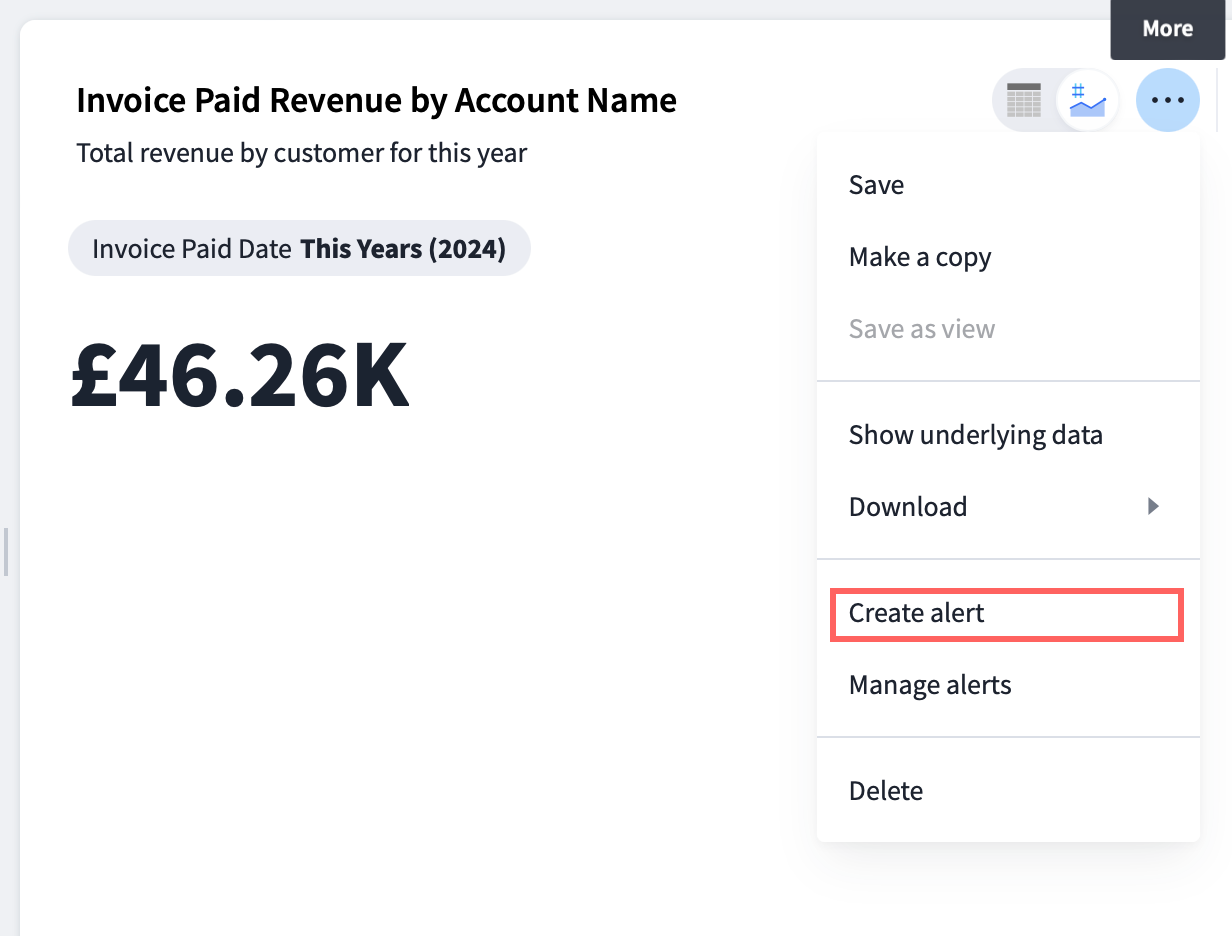
Task: Click the More tooltip label
Action: pyautogui.click(x=1167, y=29)
